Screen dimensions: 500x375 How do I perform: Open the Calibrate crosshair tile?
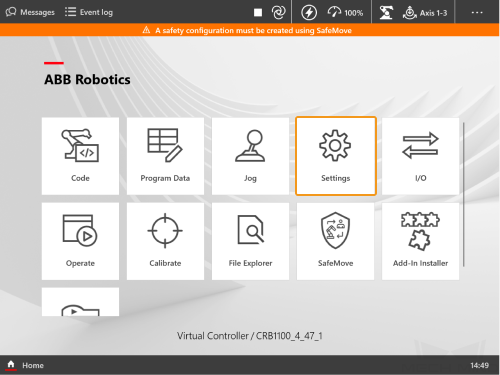[x=165, y=241]
